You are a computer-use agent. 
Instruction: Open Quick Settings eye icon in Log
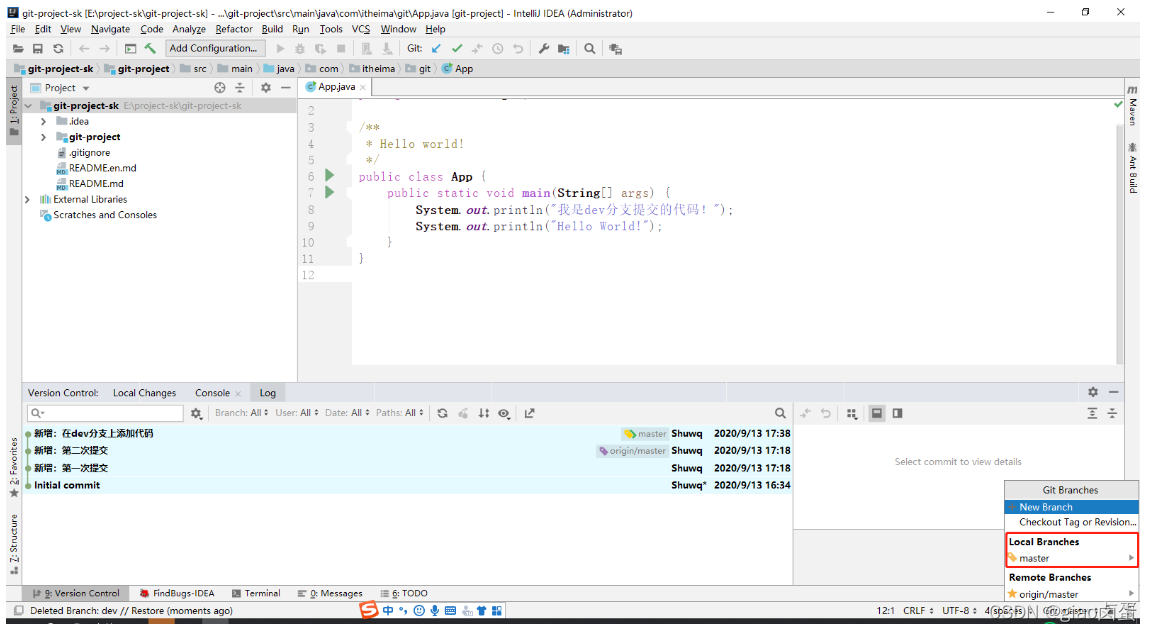[504, 413]
